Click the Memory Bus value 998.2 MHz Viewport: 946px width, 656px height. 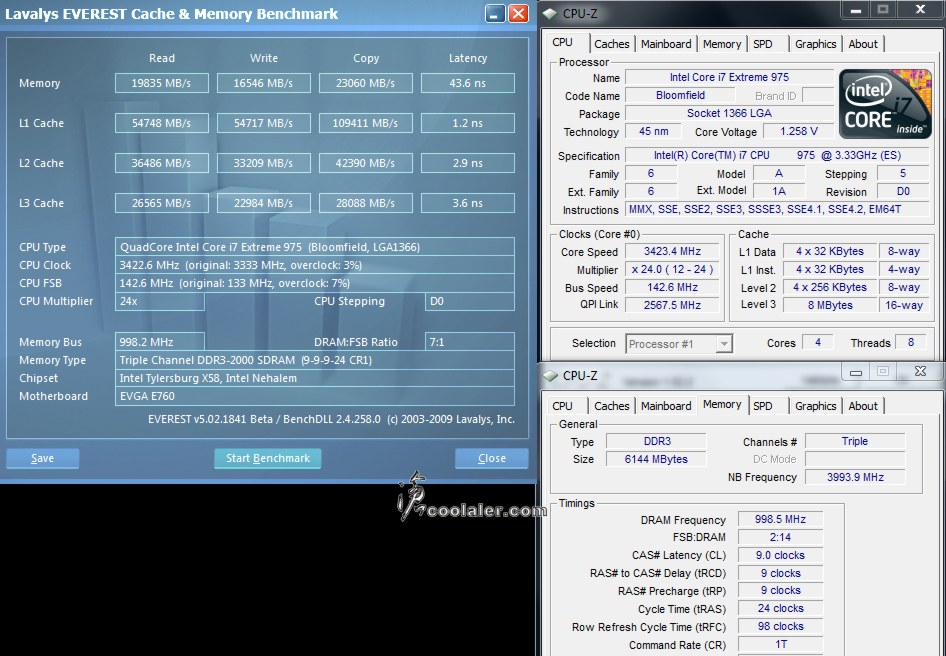[x=160, y=342]
